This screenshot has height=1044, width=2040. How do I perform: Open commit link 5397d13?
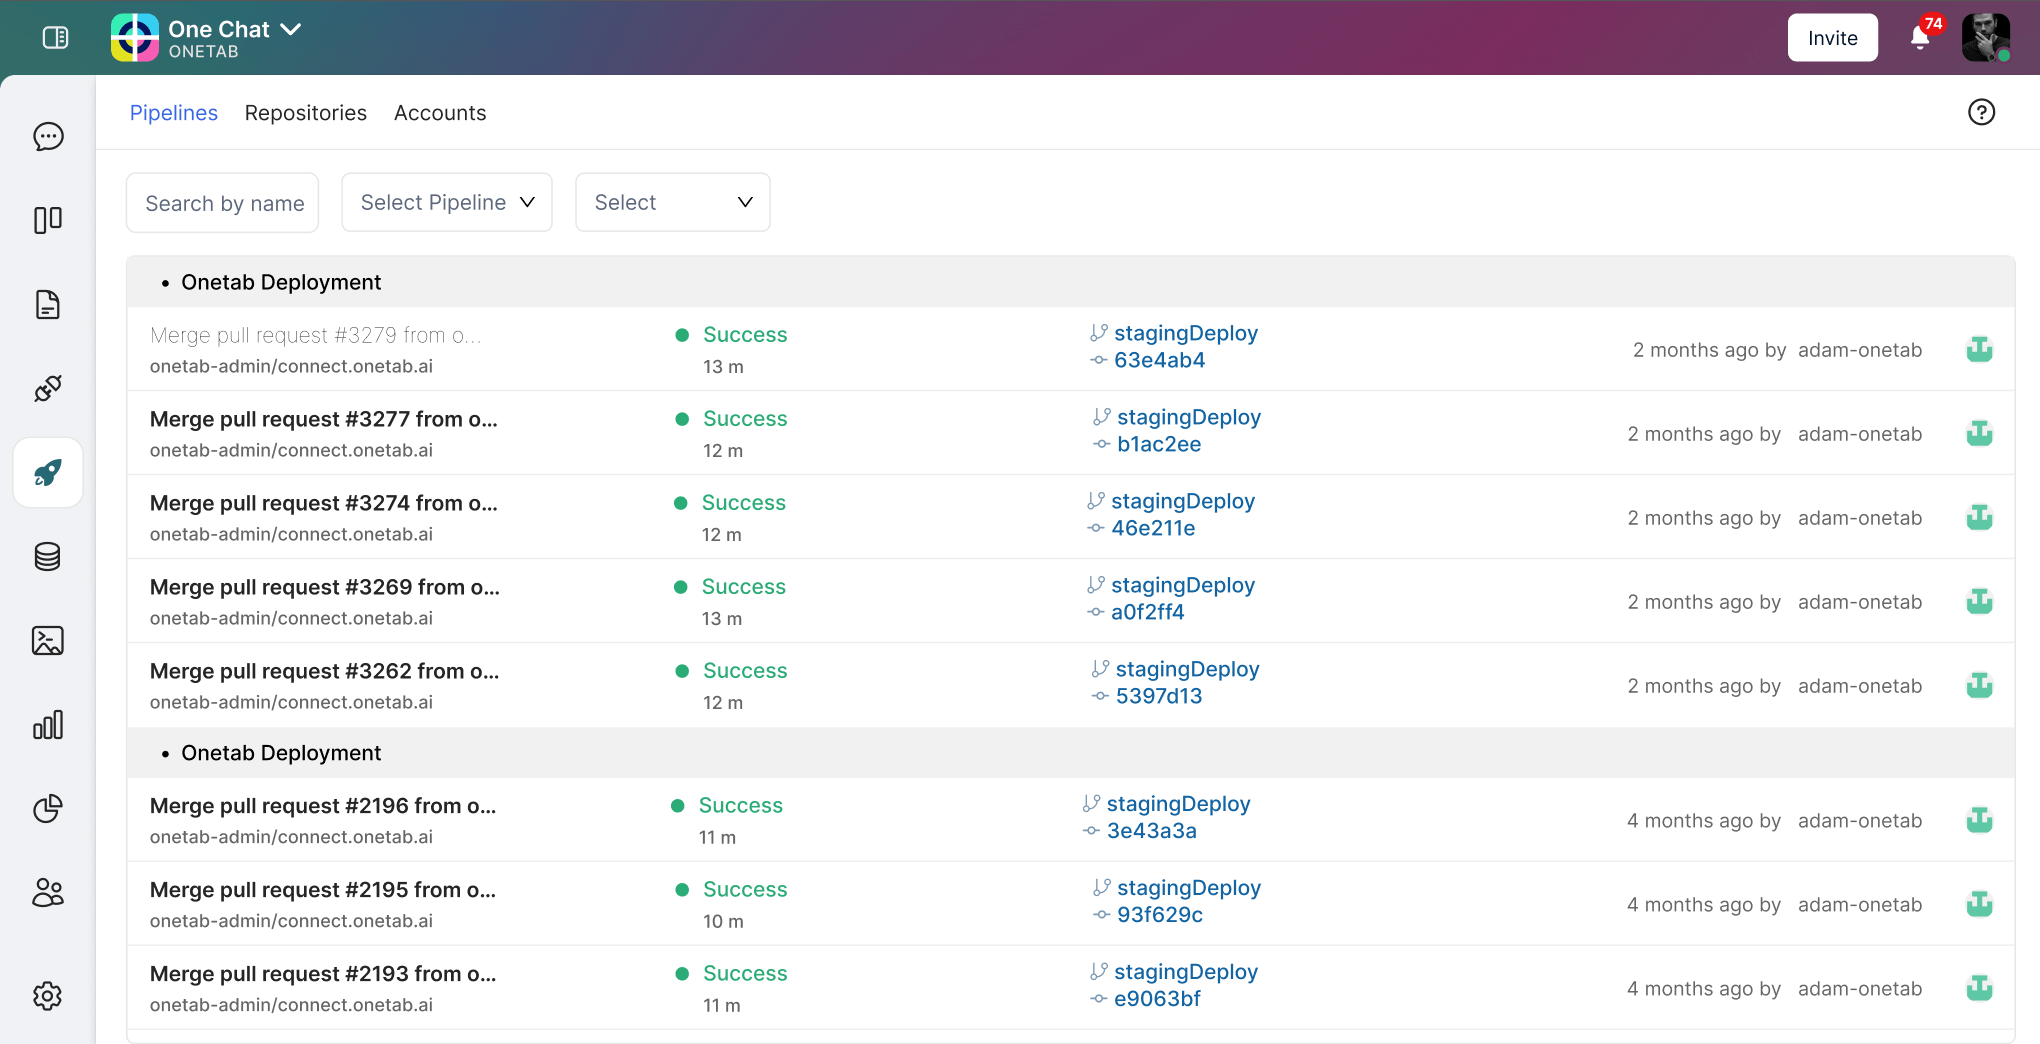(1159, 696)
